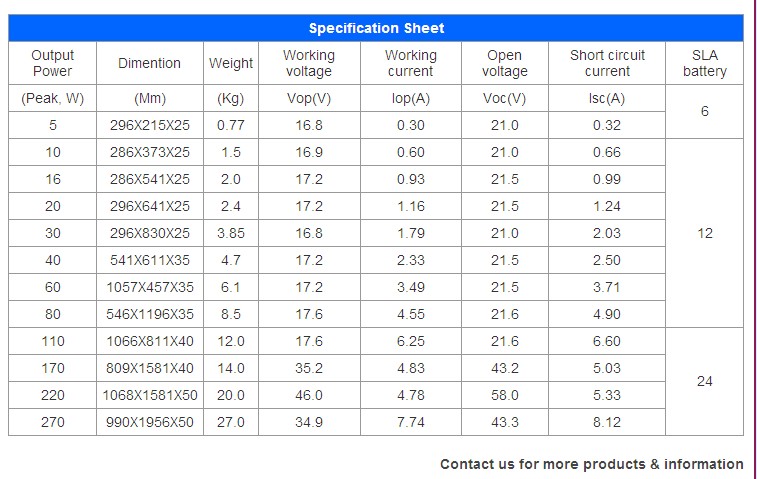Click the 46.0 working voltage cell
Screen dimensions: 757x479
point(309,395)
